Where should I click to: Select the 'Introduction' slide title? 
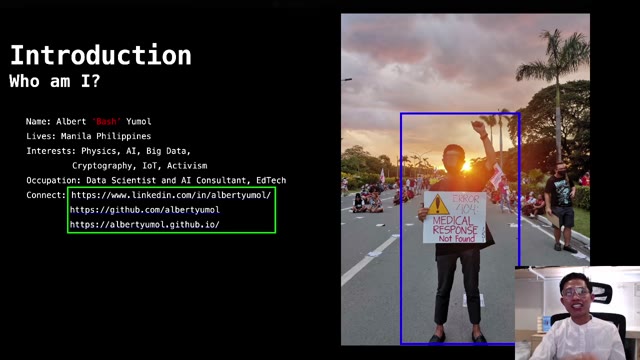click(100, 55)
